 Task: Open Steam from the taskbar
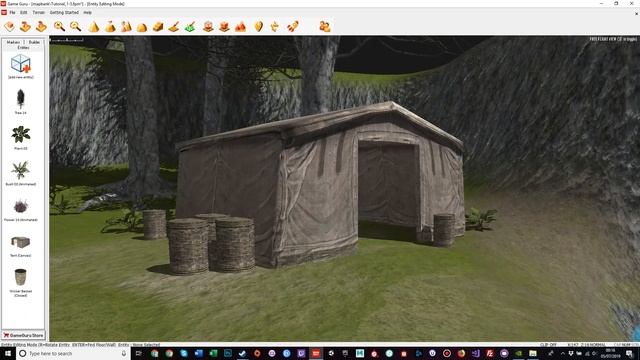242,353
